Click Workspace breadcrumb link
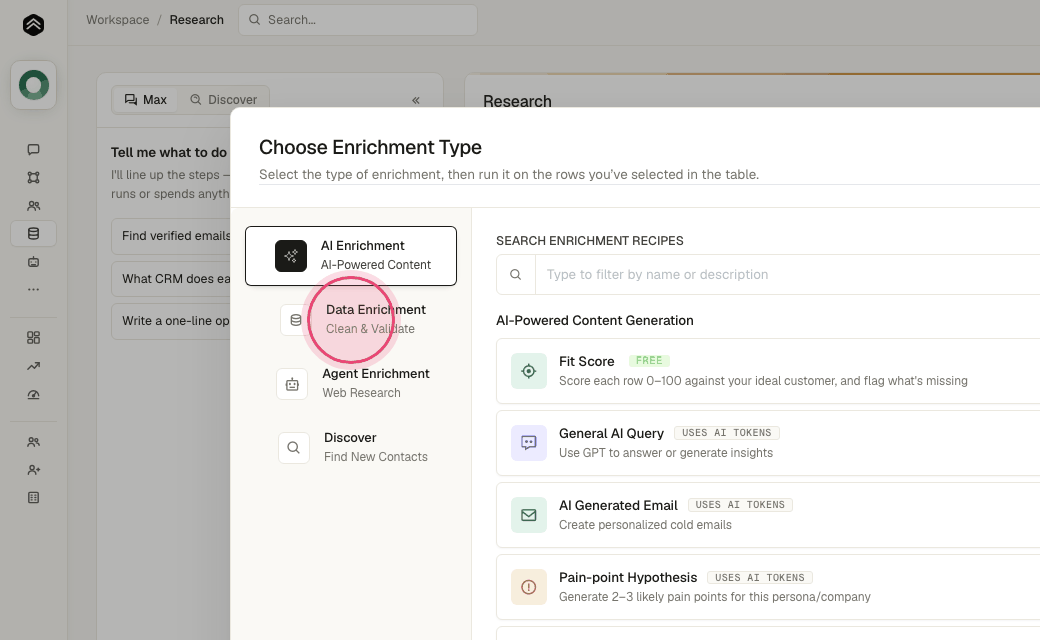Image resolution: width=1040 pixels, height=640 pixels. (117, 20)
